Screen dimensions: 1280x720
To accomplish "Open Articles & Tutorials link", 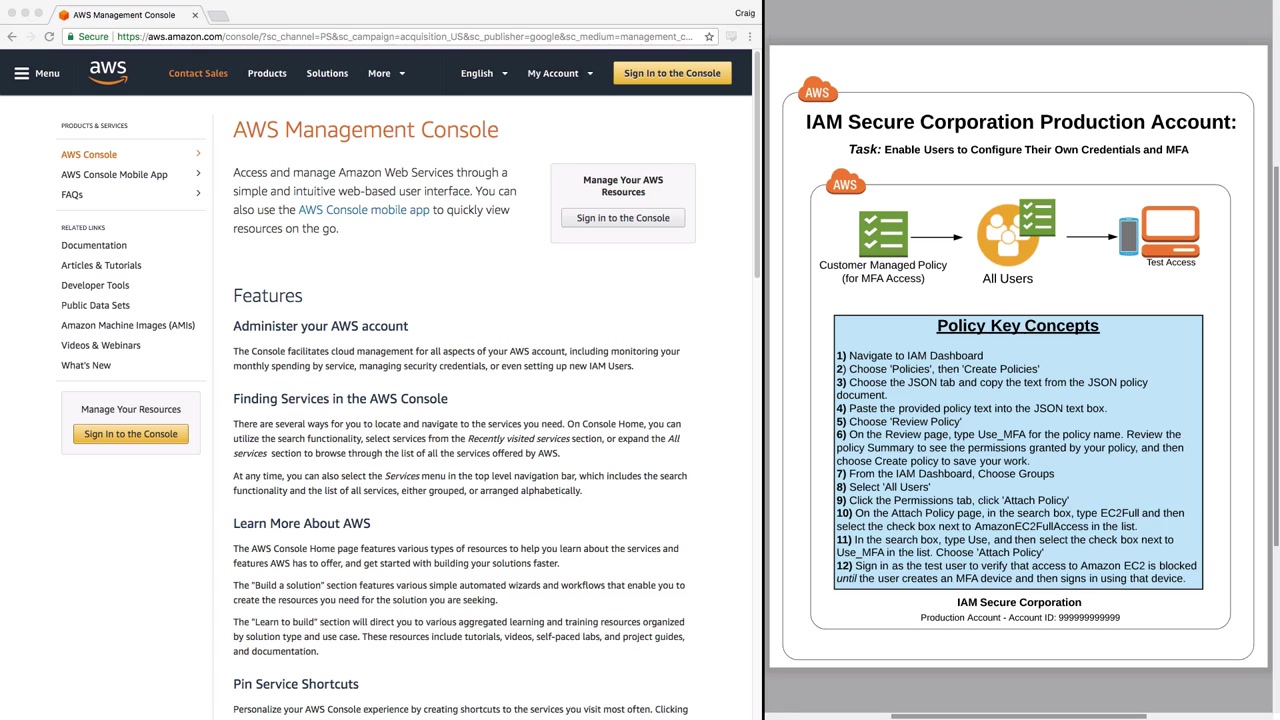I will 101,265.
